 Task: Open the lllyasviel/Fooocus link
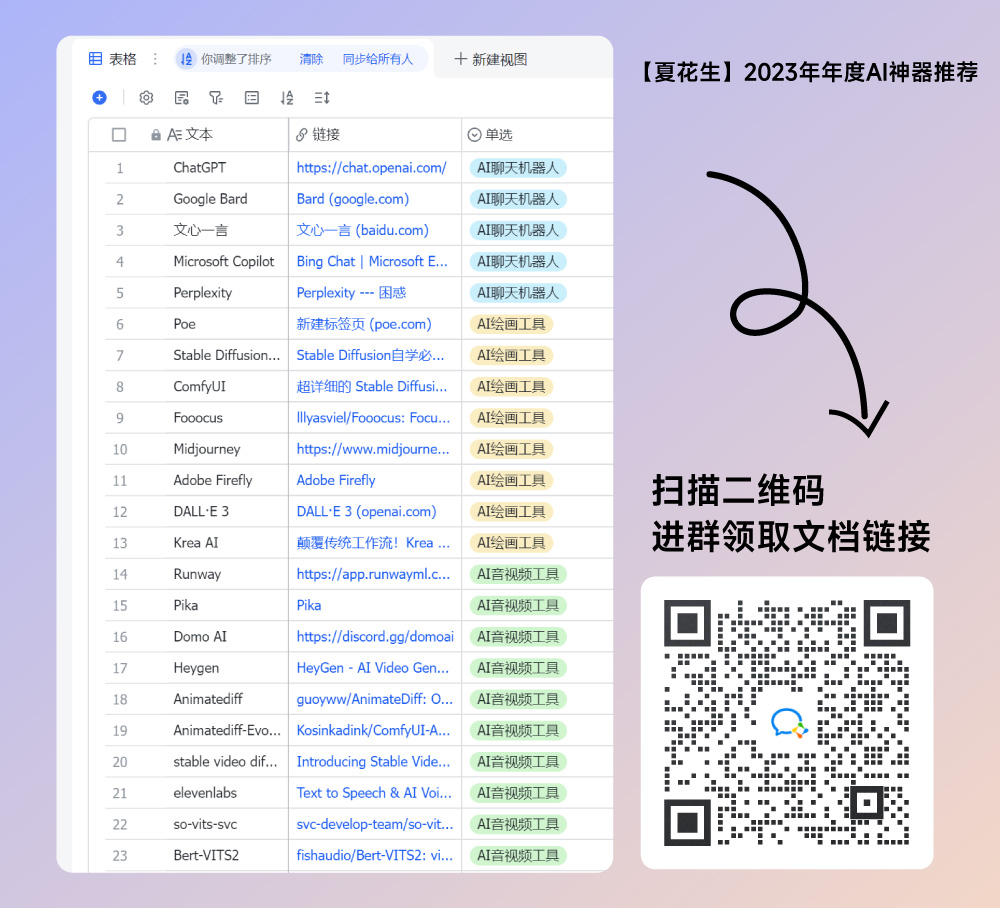tap(373, 418)
